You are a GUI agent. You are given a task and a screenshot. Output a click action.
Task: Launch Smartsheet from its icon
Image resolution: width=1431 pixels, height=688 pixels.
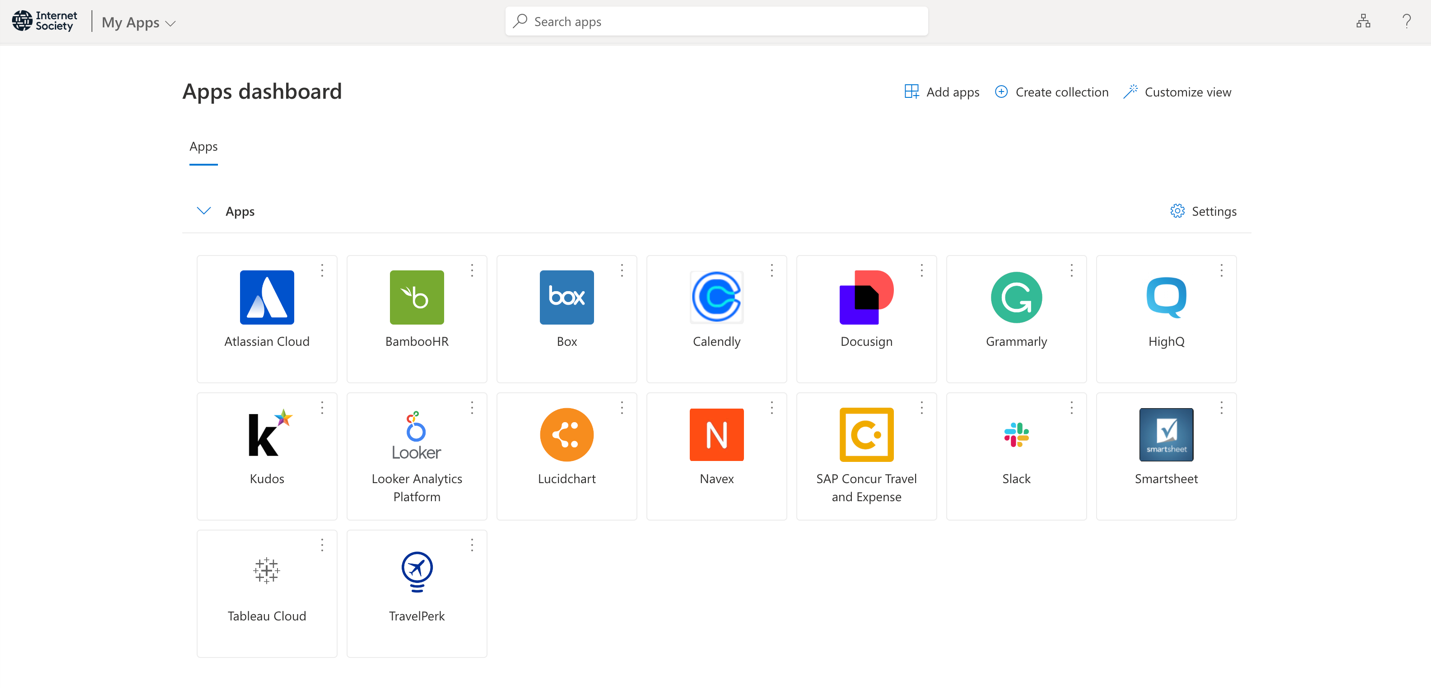pos(1166,434)
